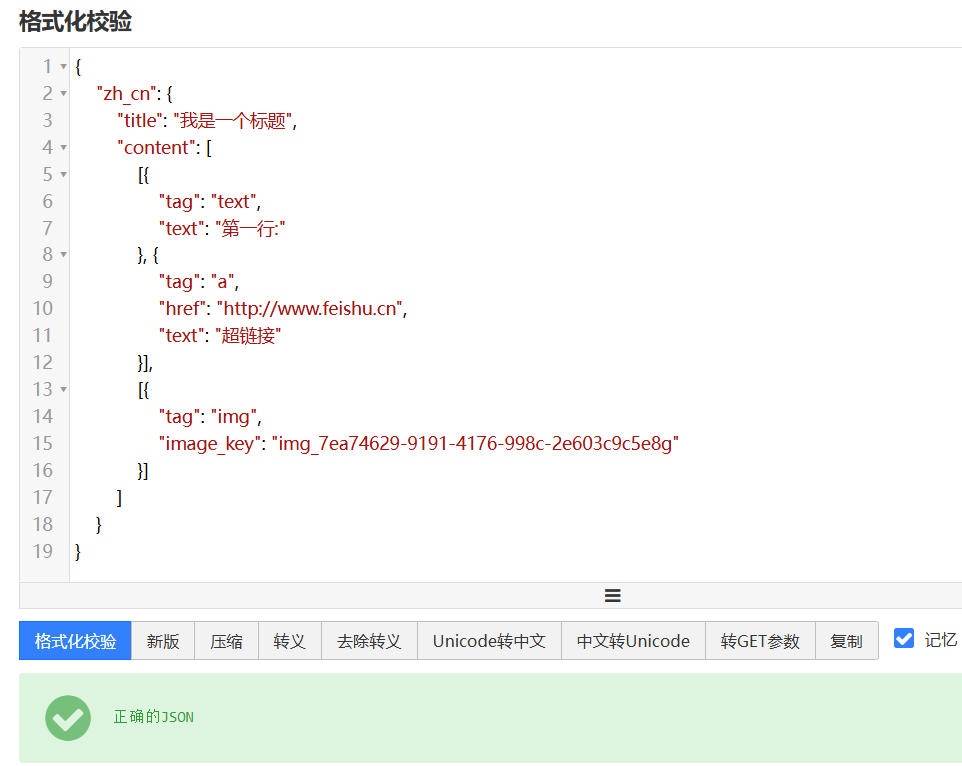Click Unicode转中文 conversion button

pyautogui.click(x=489, y=641)
